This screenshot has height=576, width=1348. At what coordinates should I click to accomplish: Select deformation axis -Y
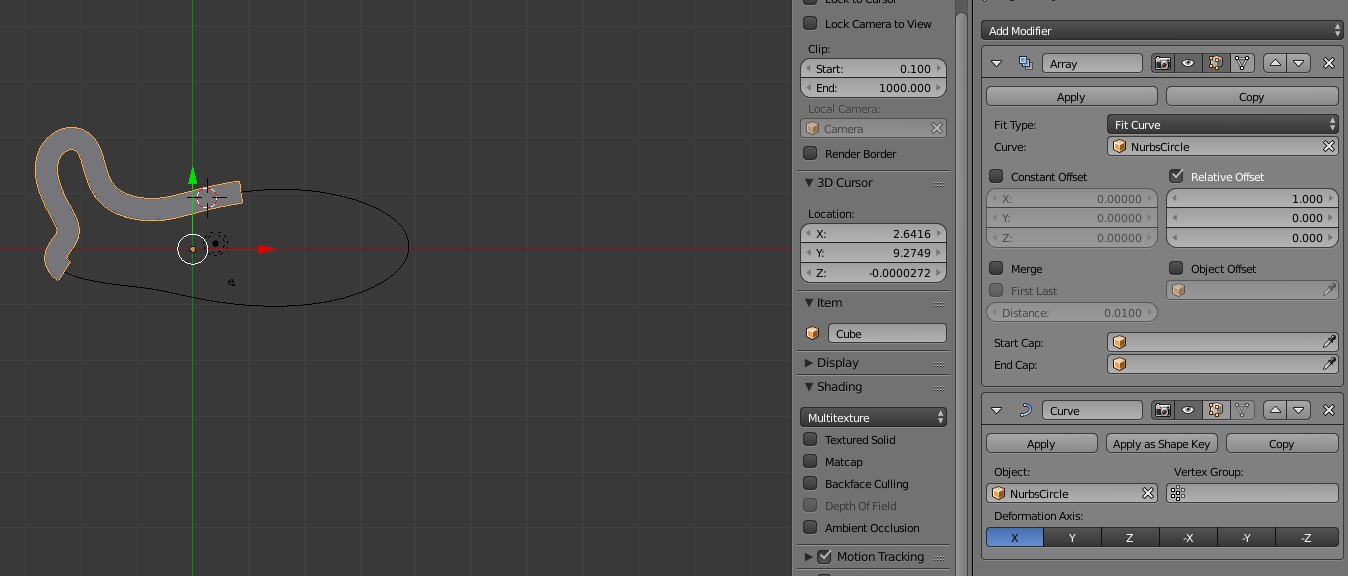[x=1247, y=538]
